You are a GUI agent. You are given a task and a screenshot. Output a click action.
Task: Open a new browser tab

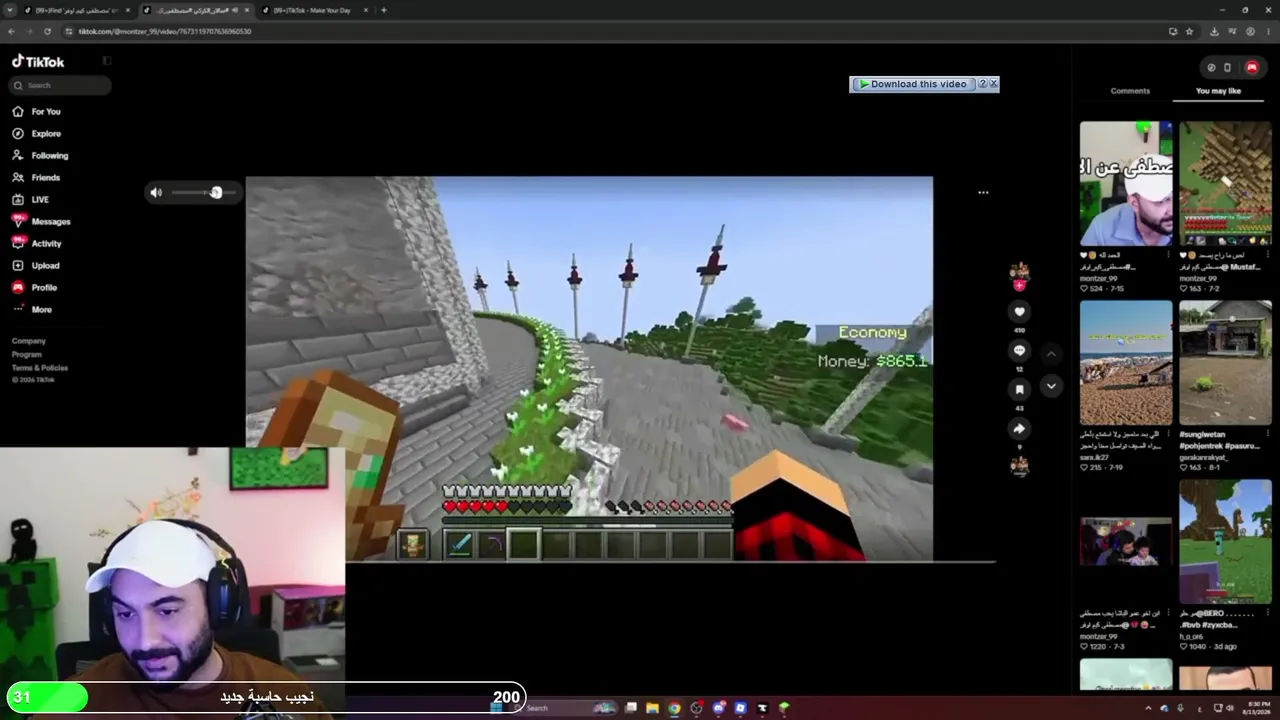coord(384,10)
